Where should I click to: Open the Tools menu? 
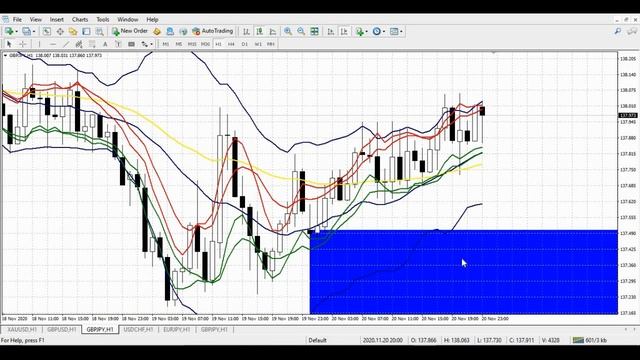102,19
